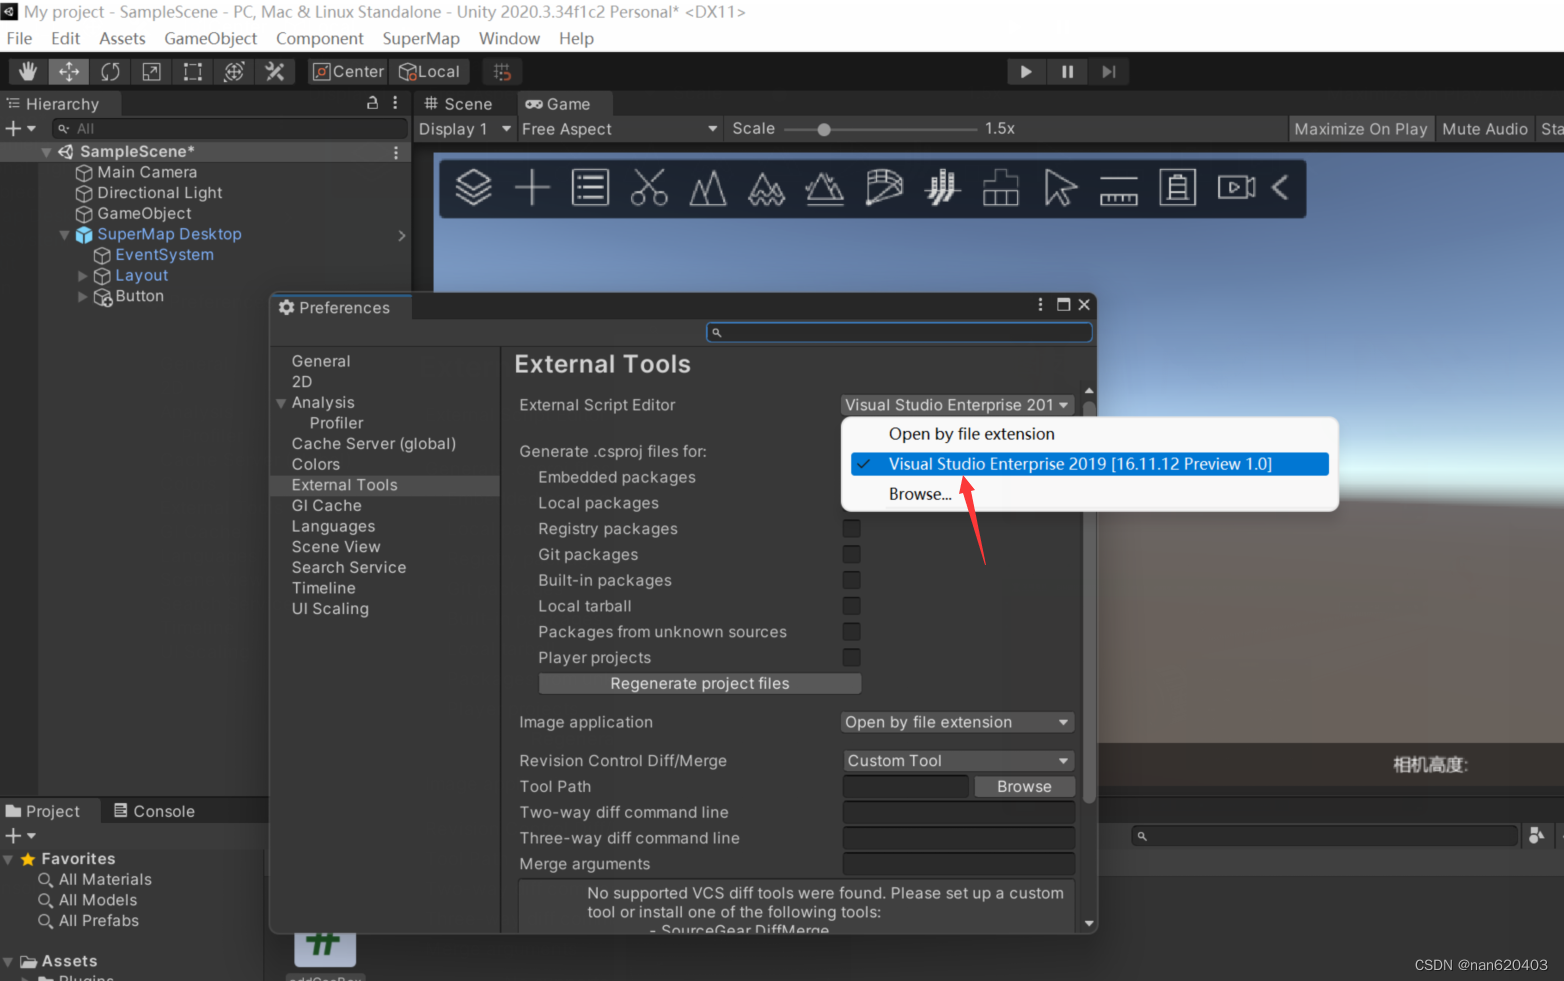Open the SuperMap menu
This screenshot has height=981, width=1564.
click(421, 38)
